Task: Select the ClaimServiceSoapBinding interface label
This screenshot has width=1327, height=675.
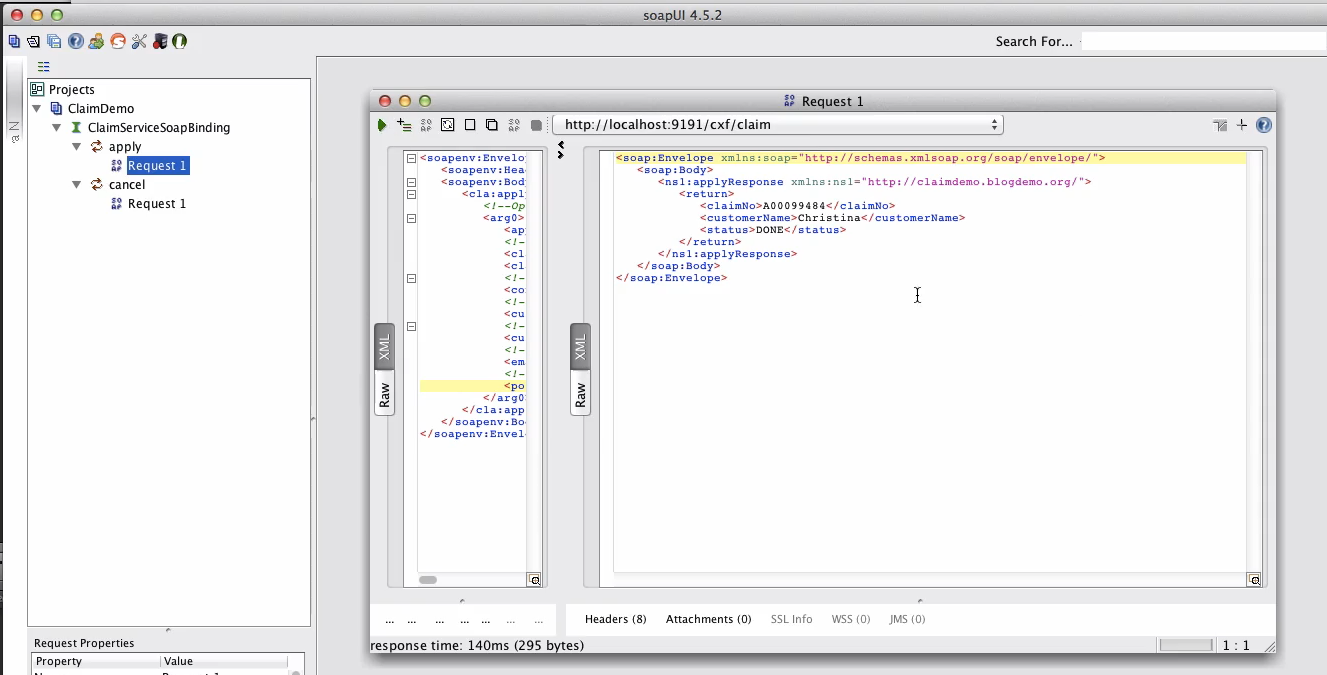Action: 159,127
